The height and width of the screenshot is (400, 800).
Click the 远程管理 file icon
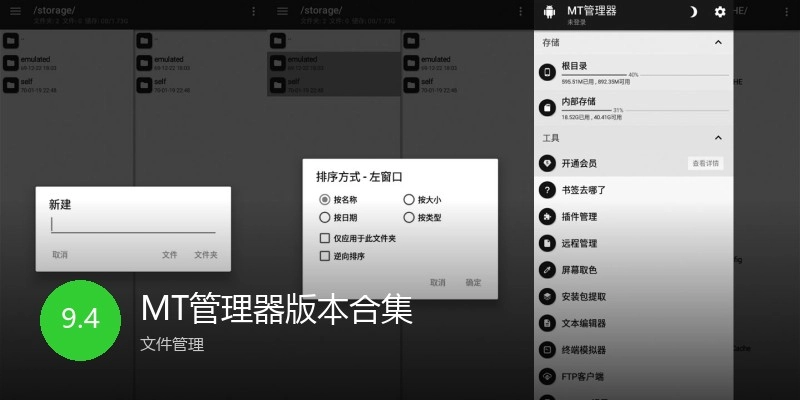coord(547,243)
